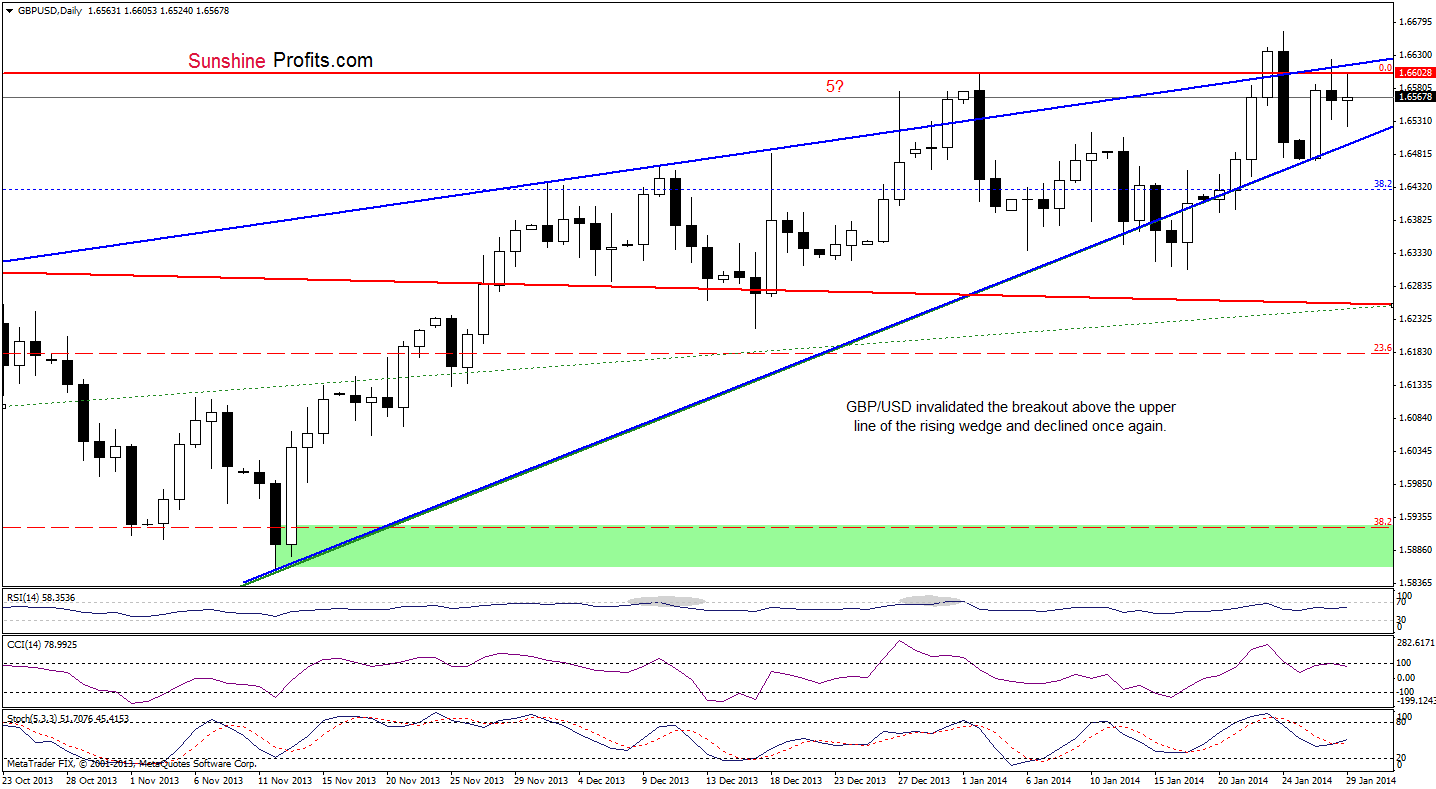Click the 1.58365 price axis label
This screenshot has height=789, width=1436.
tap(1415, 582)
